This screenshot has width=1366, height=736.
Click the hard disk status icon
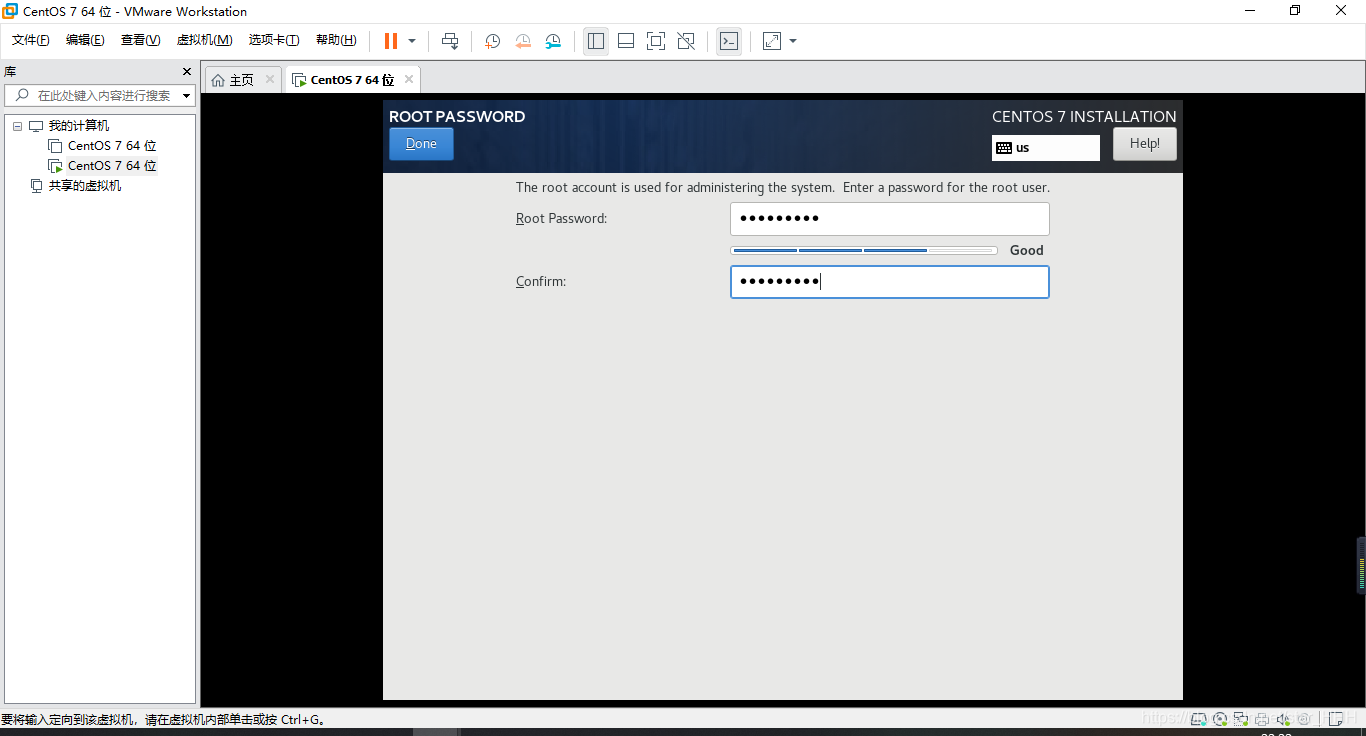click(x=1197, y=718)
